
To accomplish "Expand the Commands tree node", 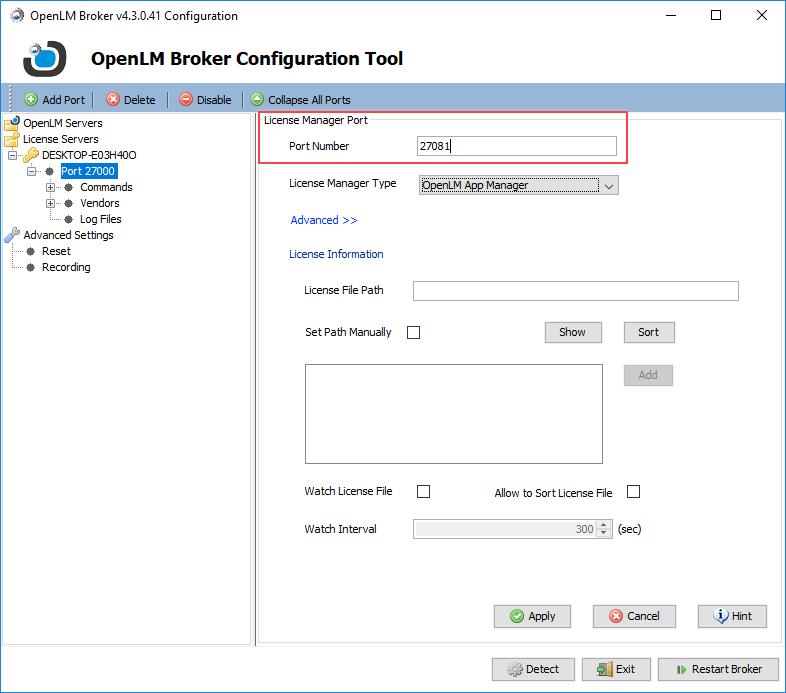I will pyautogui.click(x=50, y=187).
